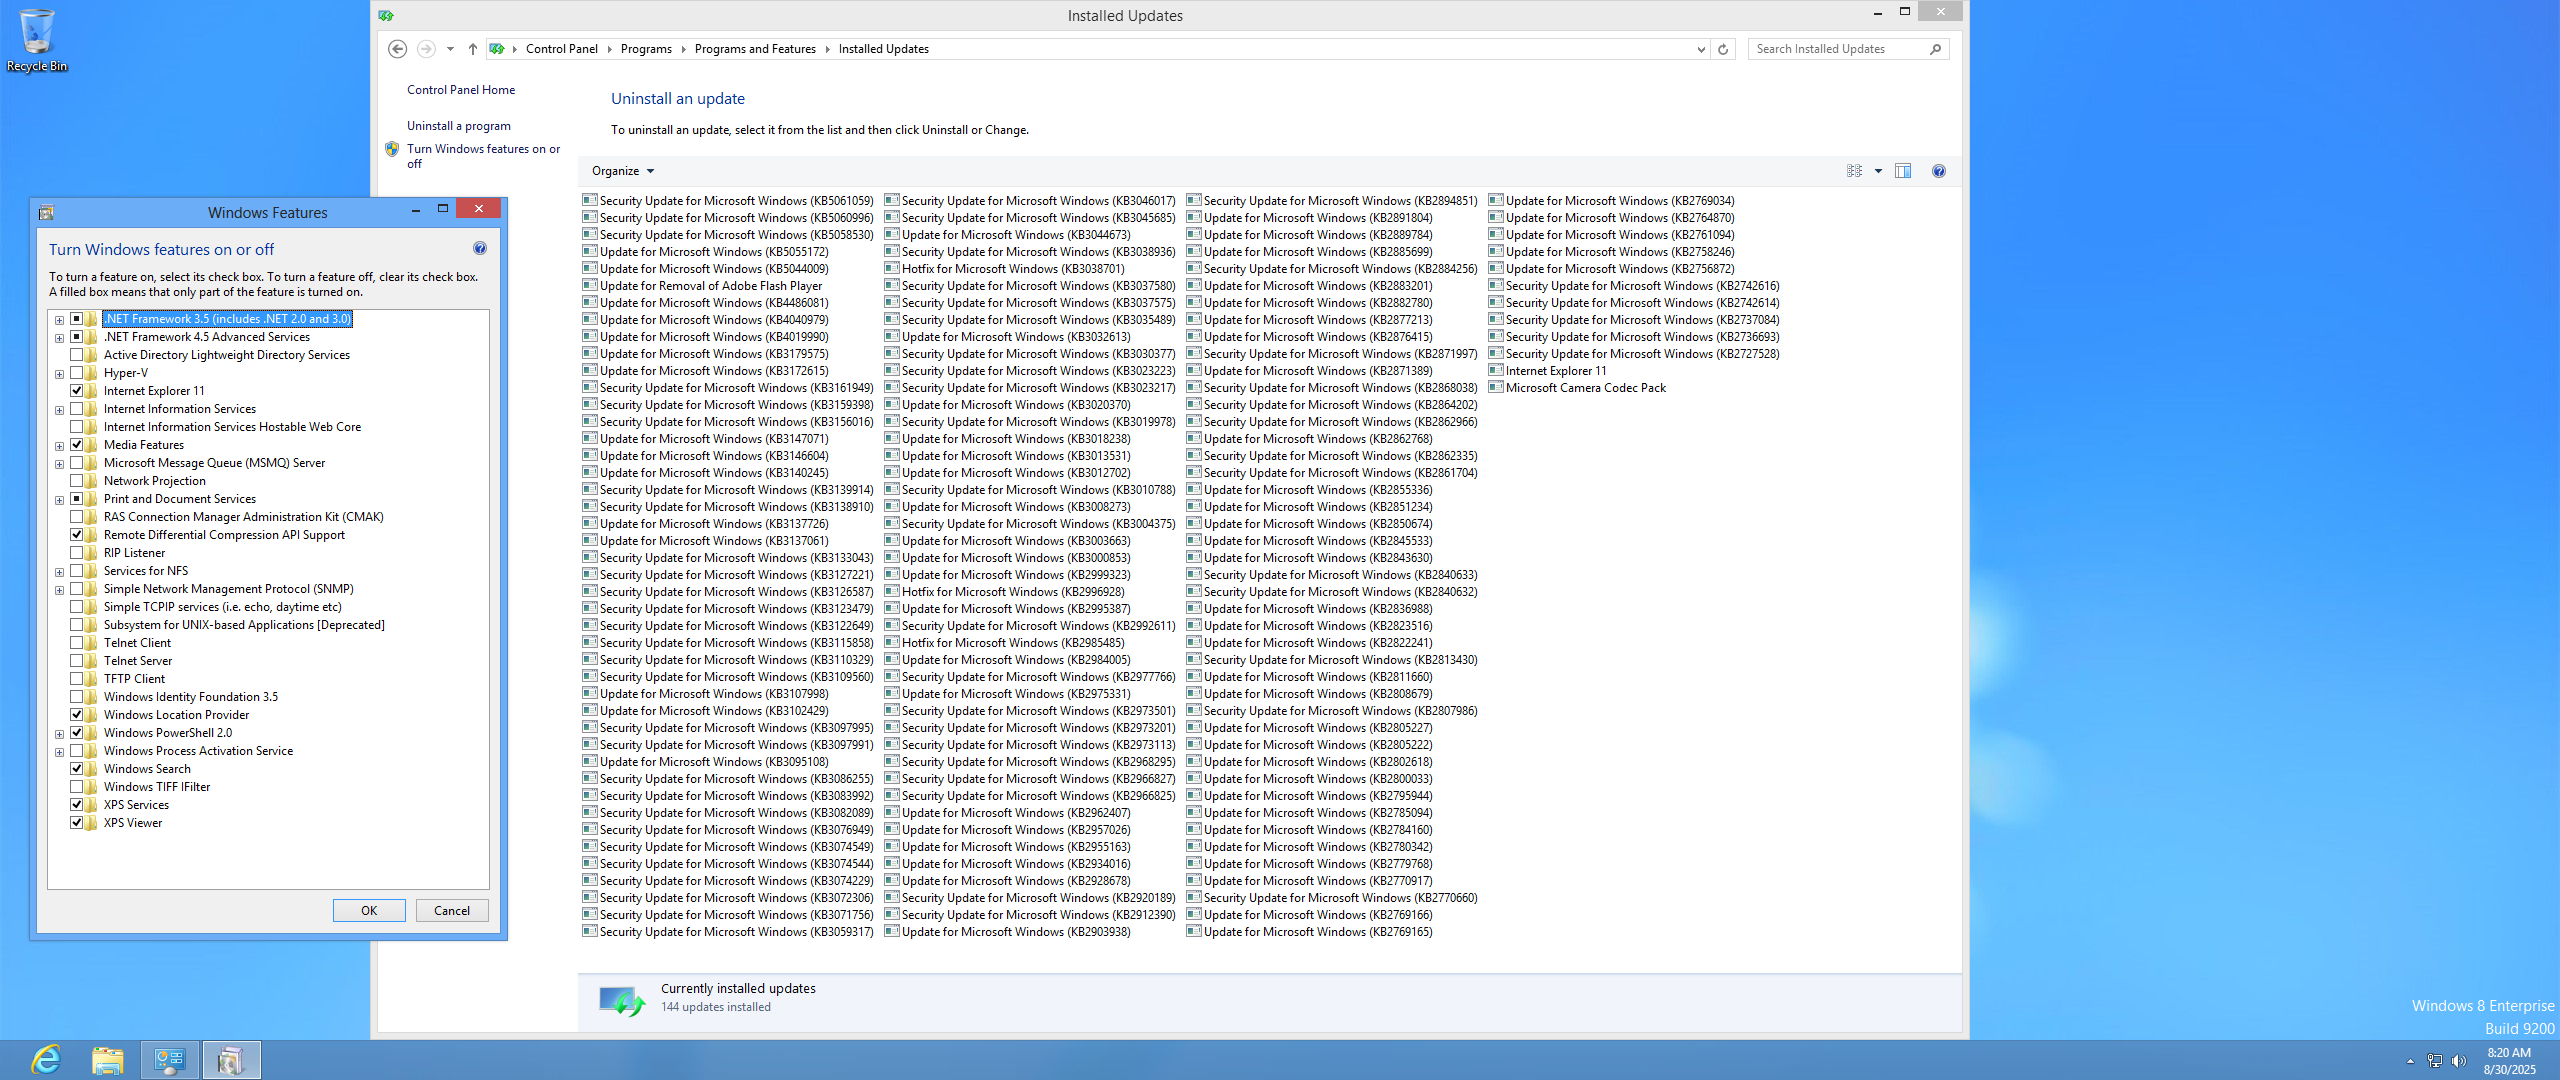Screen dimensions: 2560x1080
Task: Click the Installed Updates title bar icon
Action: pyautogui.click(x=387, y=15)
